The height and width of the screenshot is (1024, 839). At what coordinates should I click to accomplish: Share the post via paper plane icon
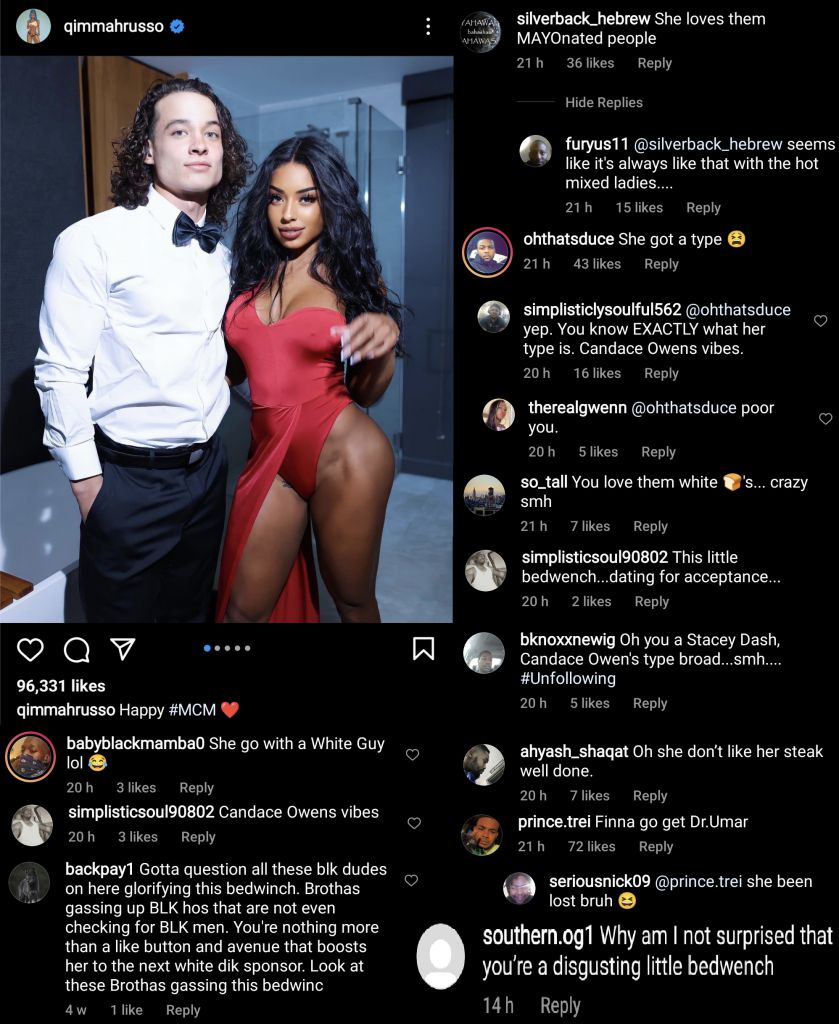click(122, 648)
